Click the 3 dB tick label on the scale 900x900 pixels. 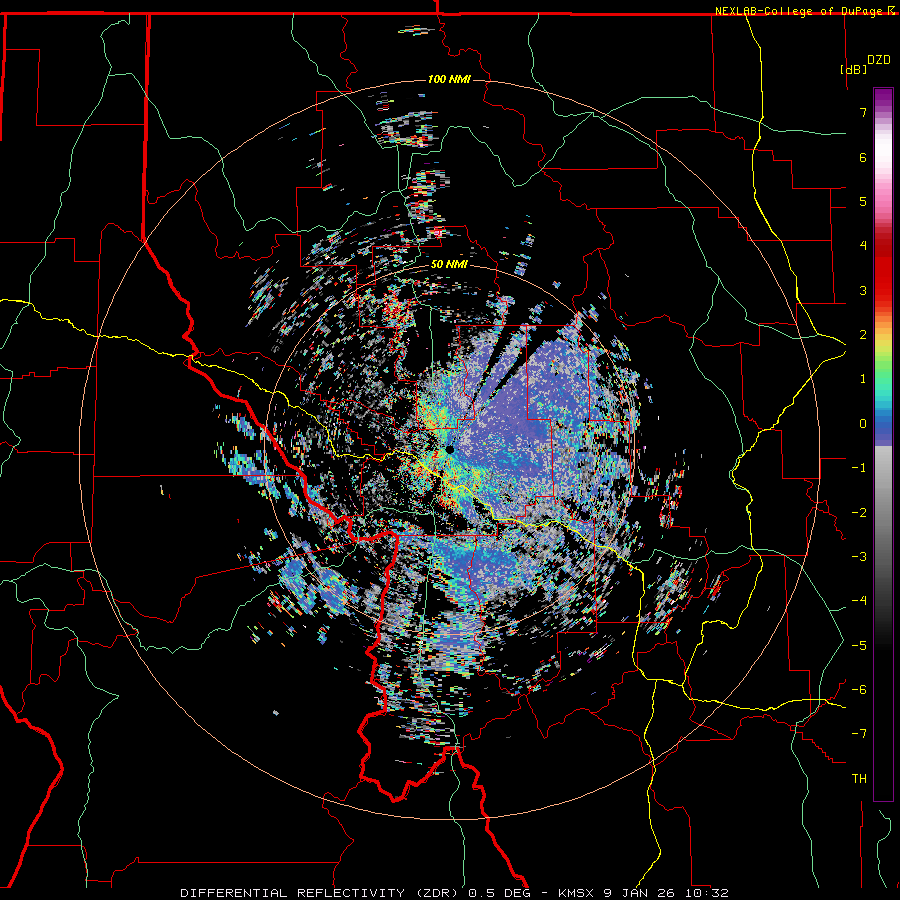pyautogui.click(x=863, y=290)
